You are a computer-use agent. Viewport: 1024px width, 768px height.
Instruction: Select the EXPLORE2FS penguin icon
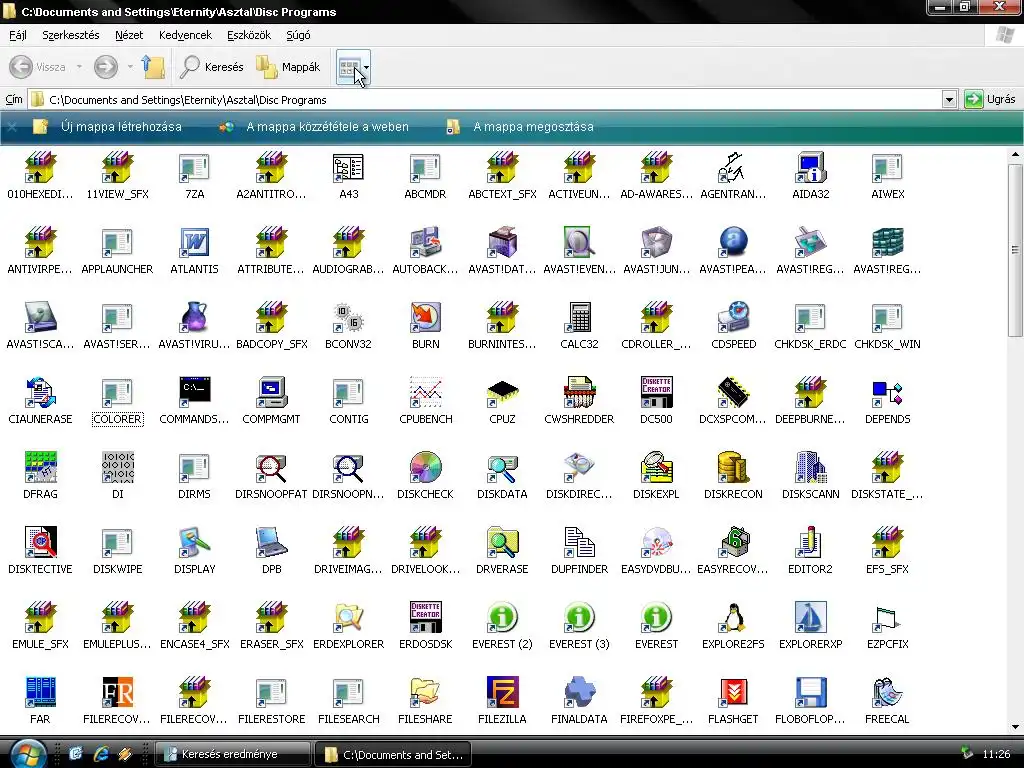[733, 618]
